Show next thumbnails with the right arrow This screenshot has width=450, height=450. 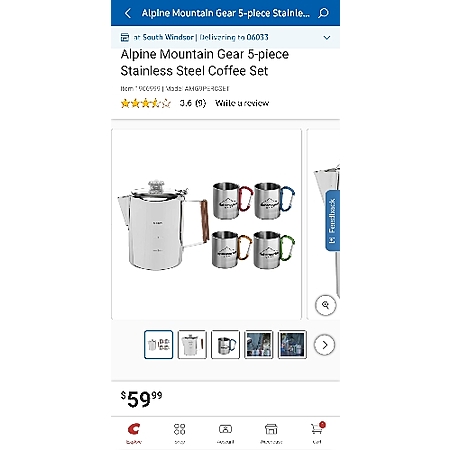pyautogui.click(x=324, y=345)
